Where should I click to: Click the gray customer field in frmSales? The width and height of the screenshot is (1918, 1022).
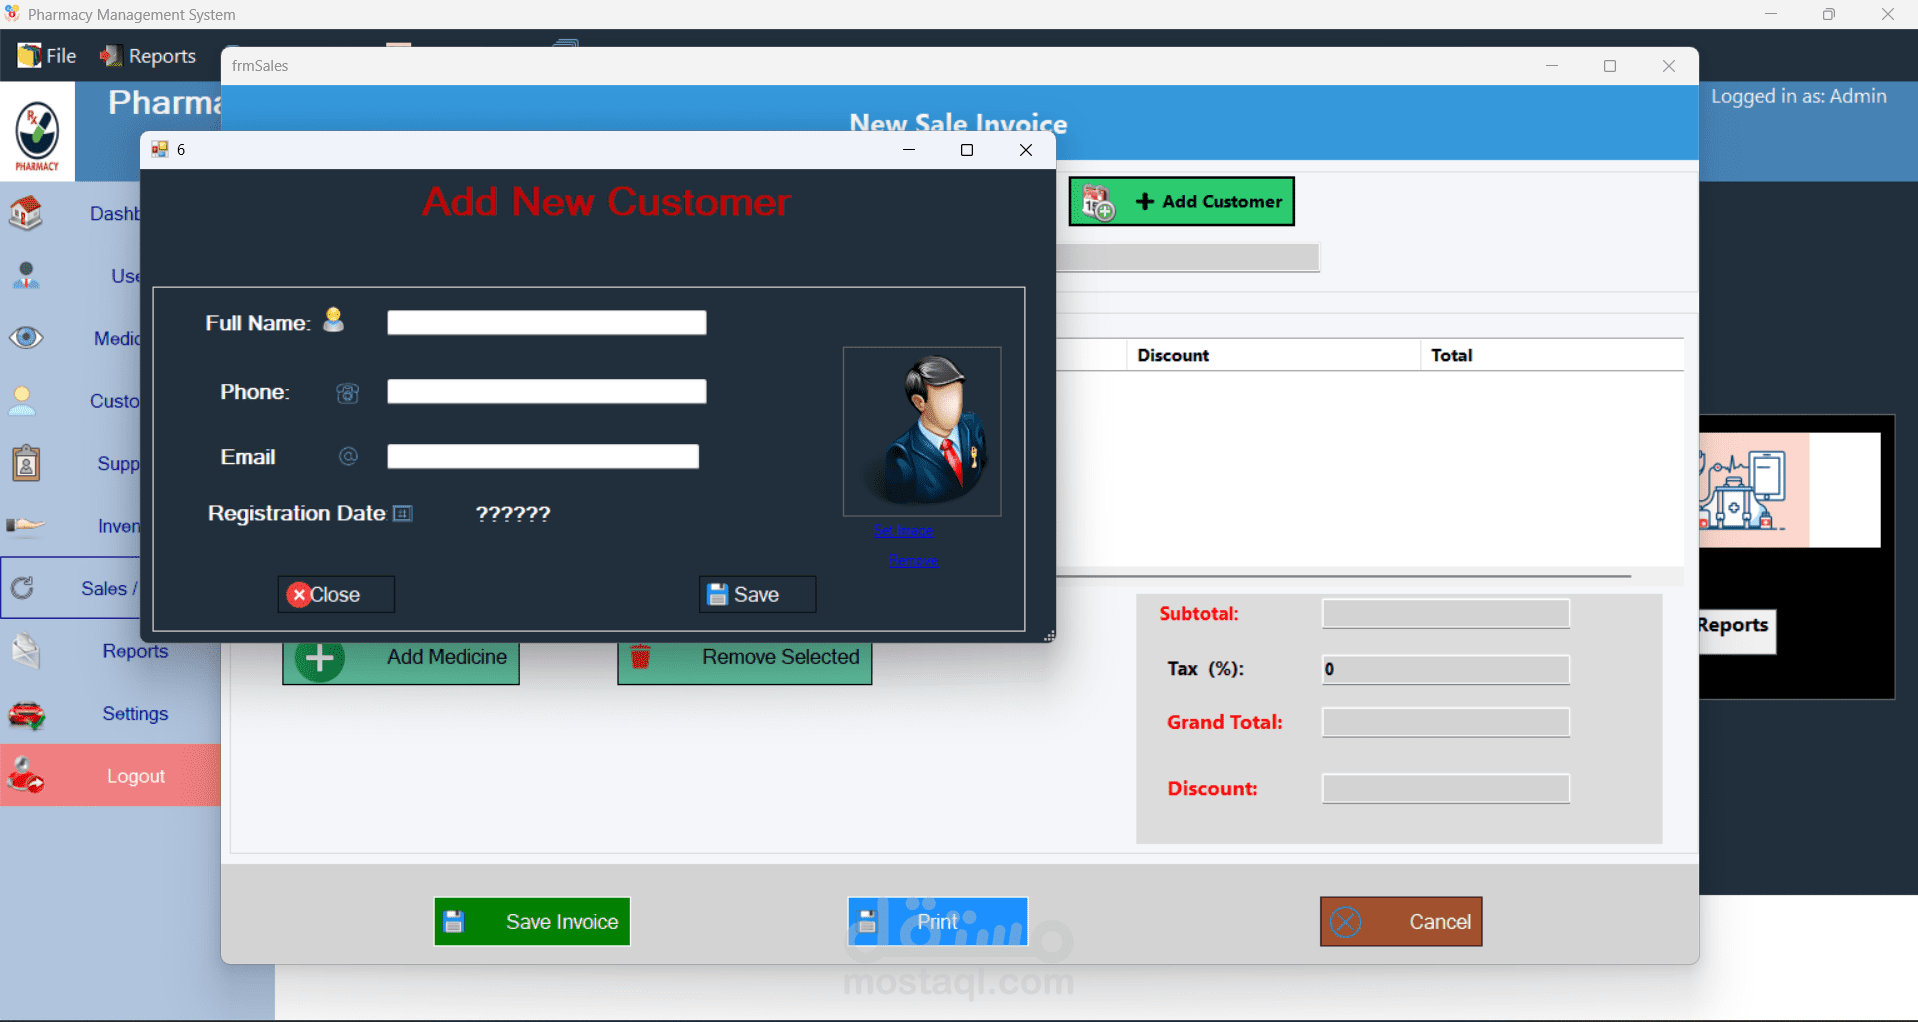pyautogui.click(x=1188, y=258)
